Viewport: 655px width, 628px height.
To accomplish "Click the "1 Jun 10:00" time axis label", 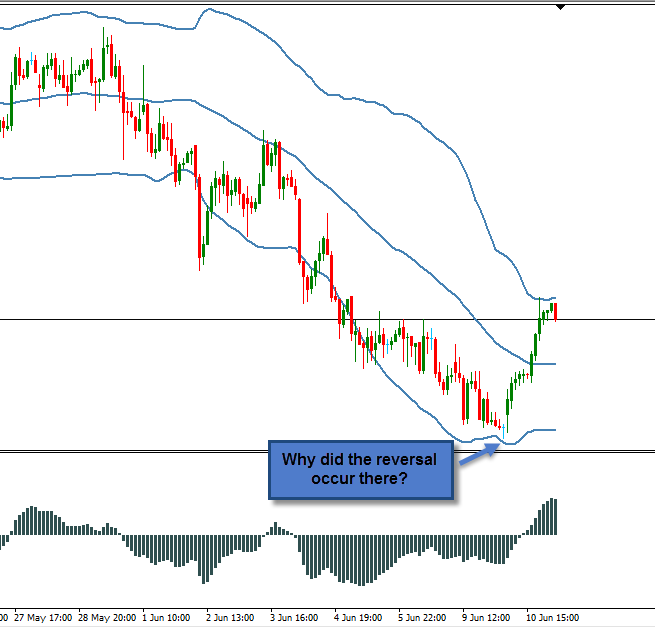I will pyautogui.click(x=164, y=617).
